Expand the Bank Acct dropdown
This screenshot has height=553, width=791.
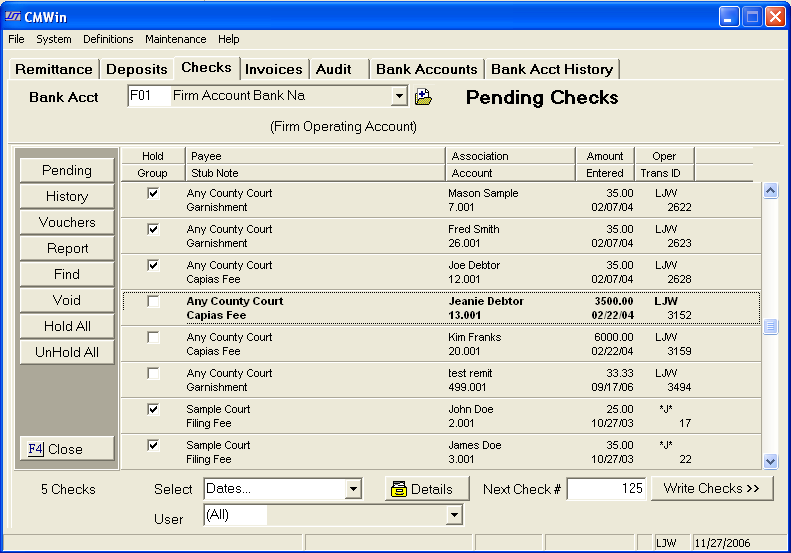point(399,97)
